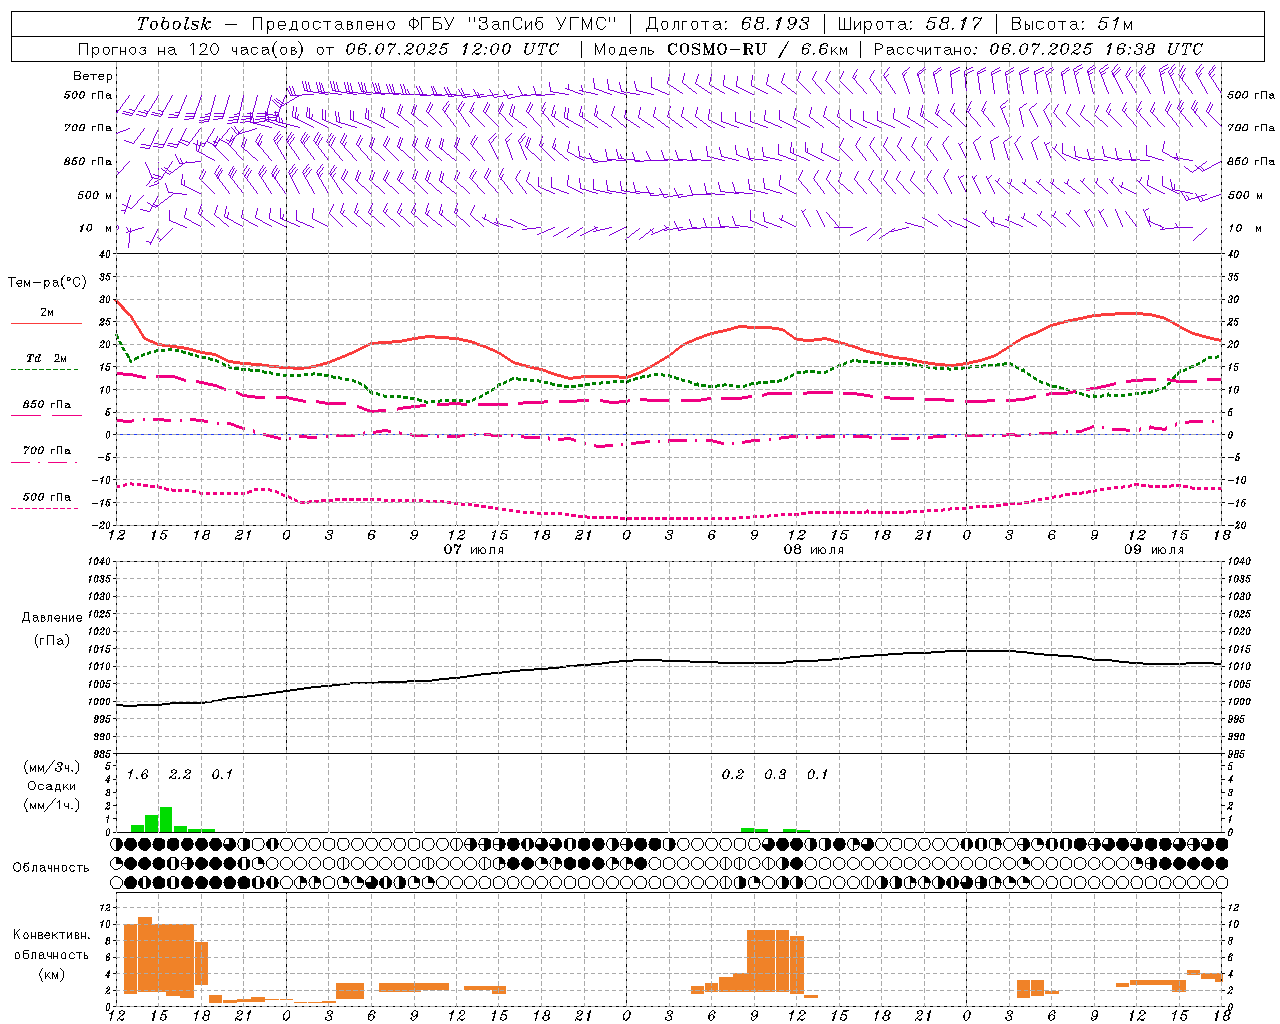Click the dash-dot line sample under '700 гПа' legend
1280x1024 pixels.
pyautogui.click(x=45, y=463)
